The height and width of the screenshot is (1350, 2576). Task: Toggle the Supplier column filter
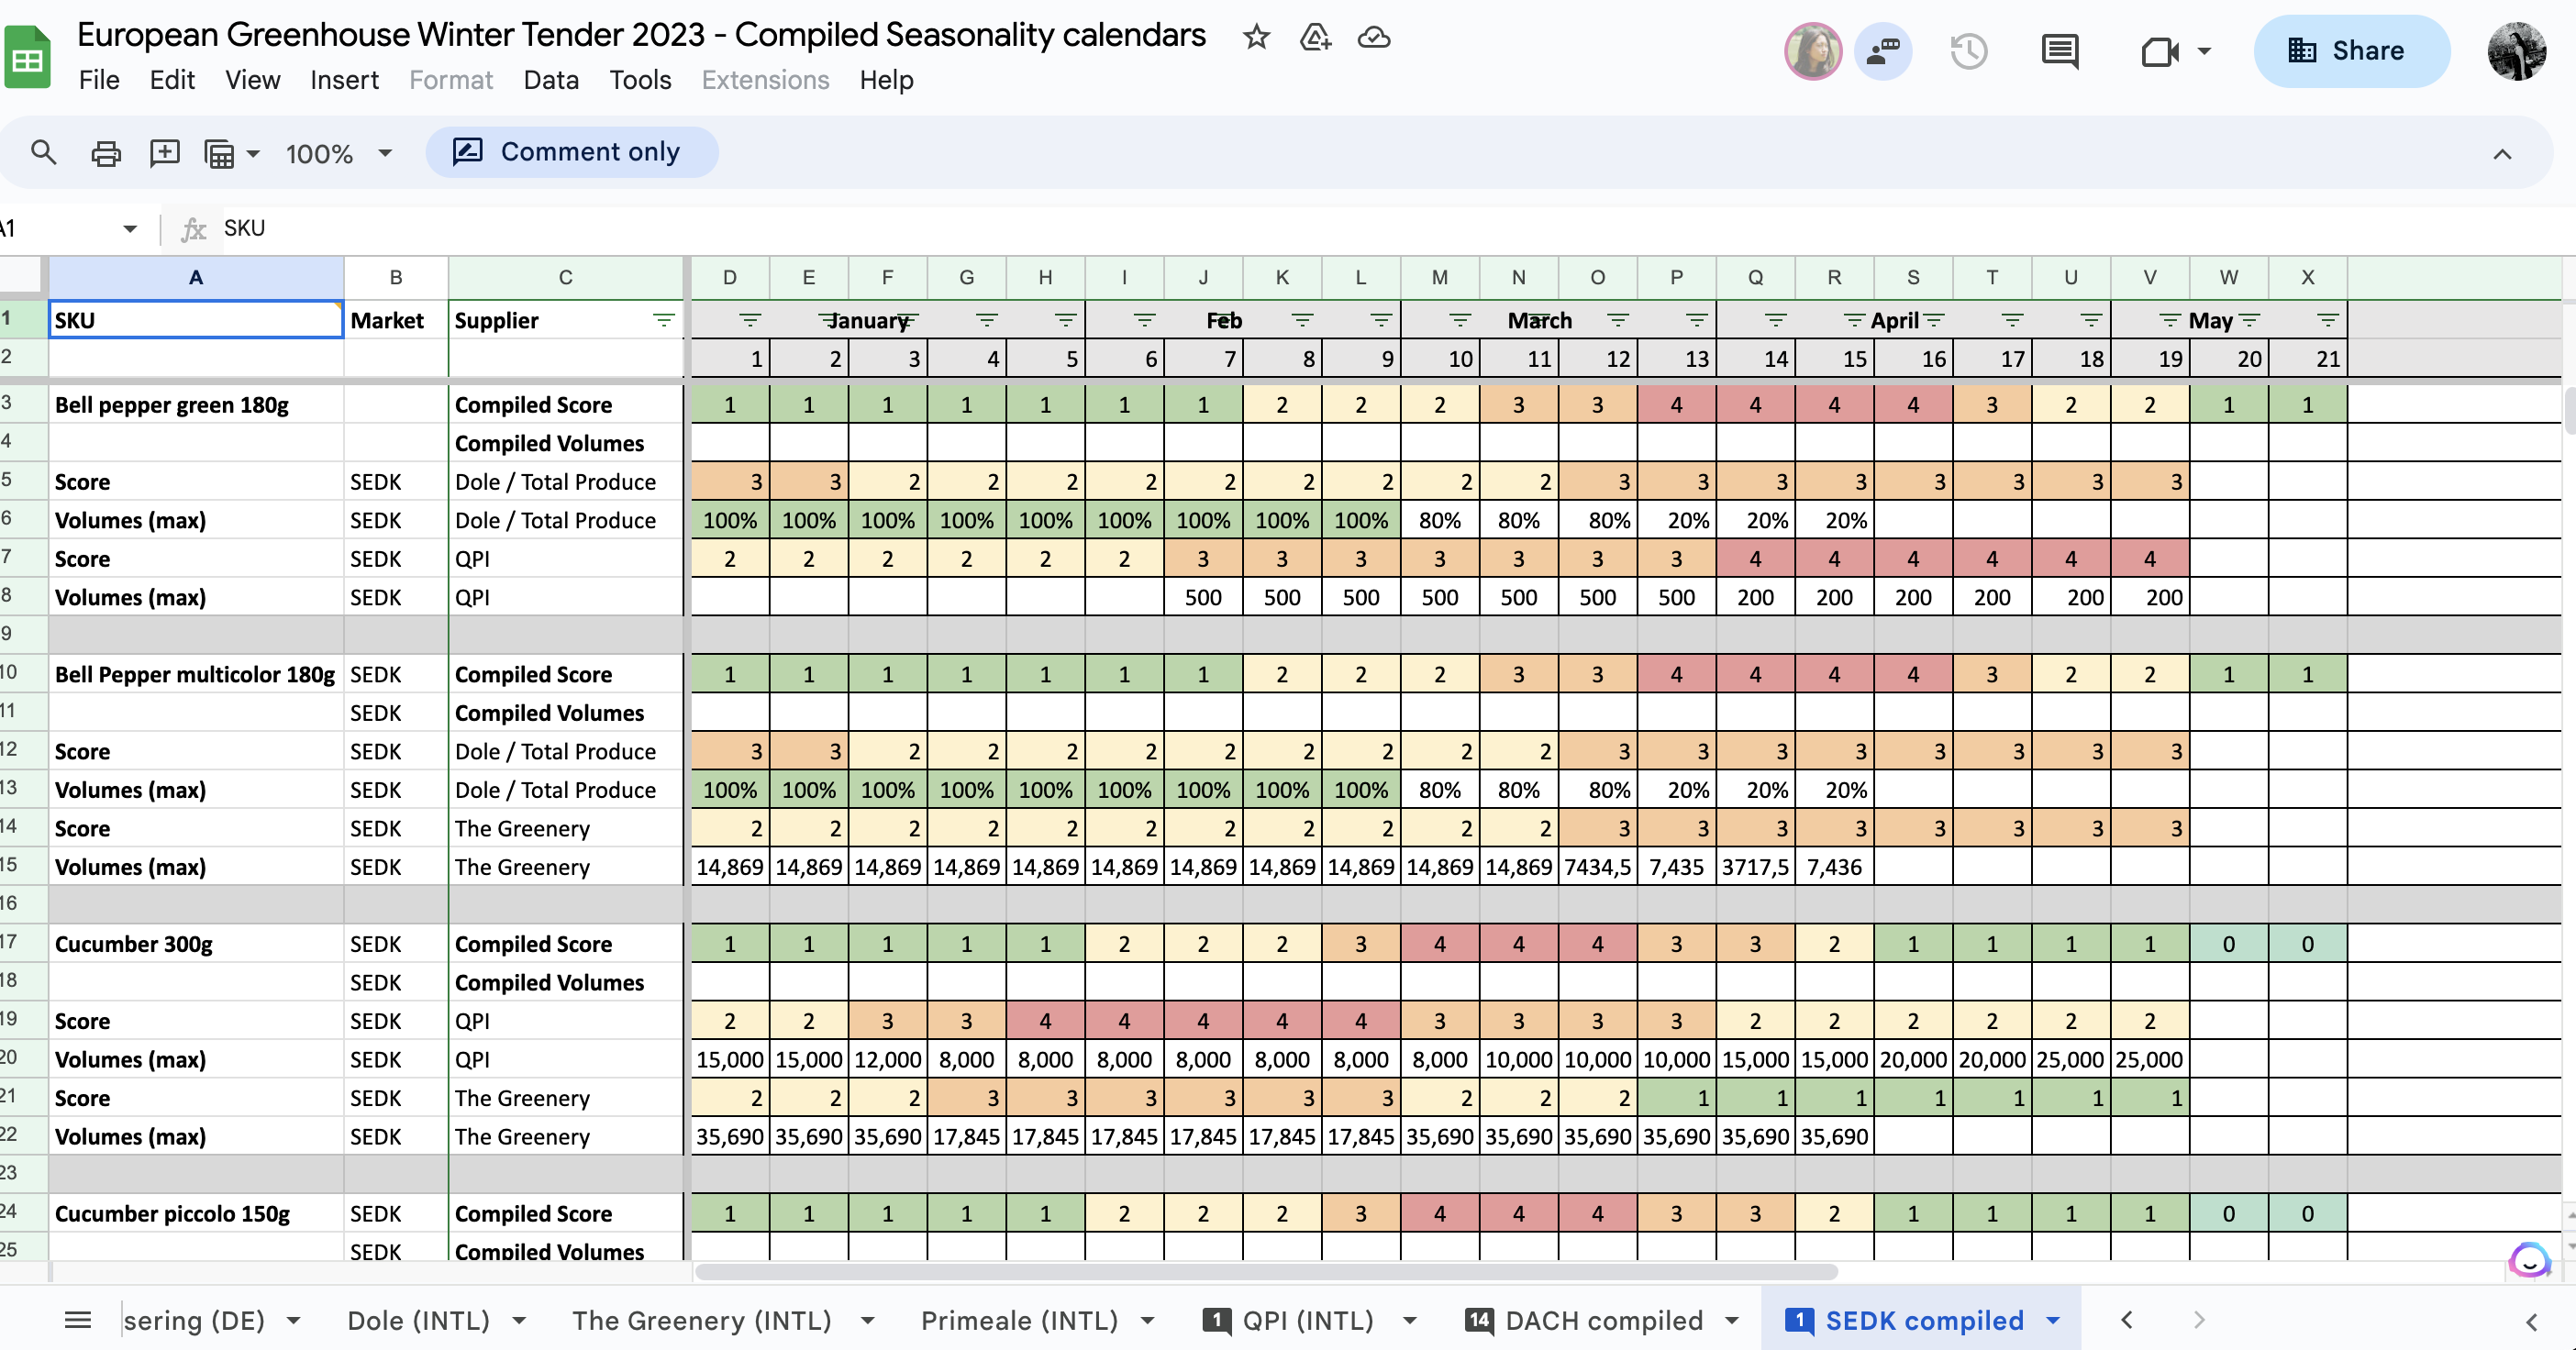(663, 320)
